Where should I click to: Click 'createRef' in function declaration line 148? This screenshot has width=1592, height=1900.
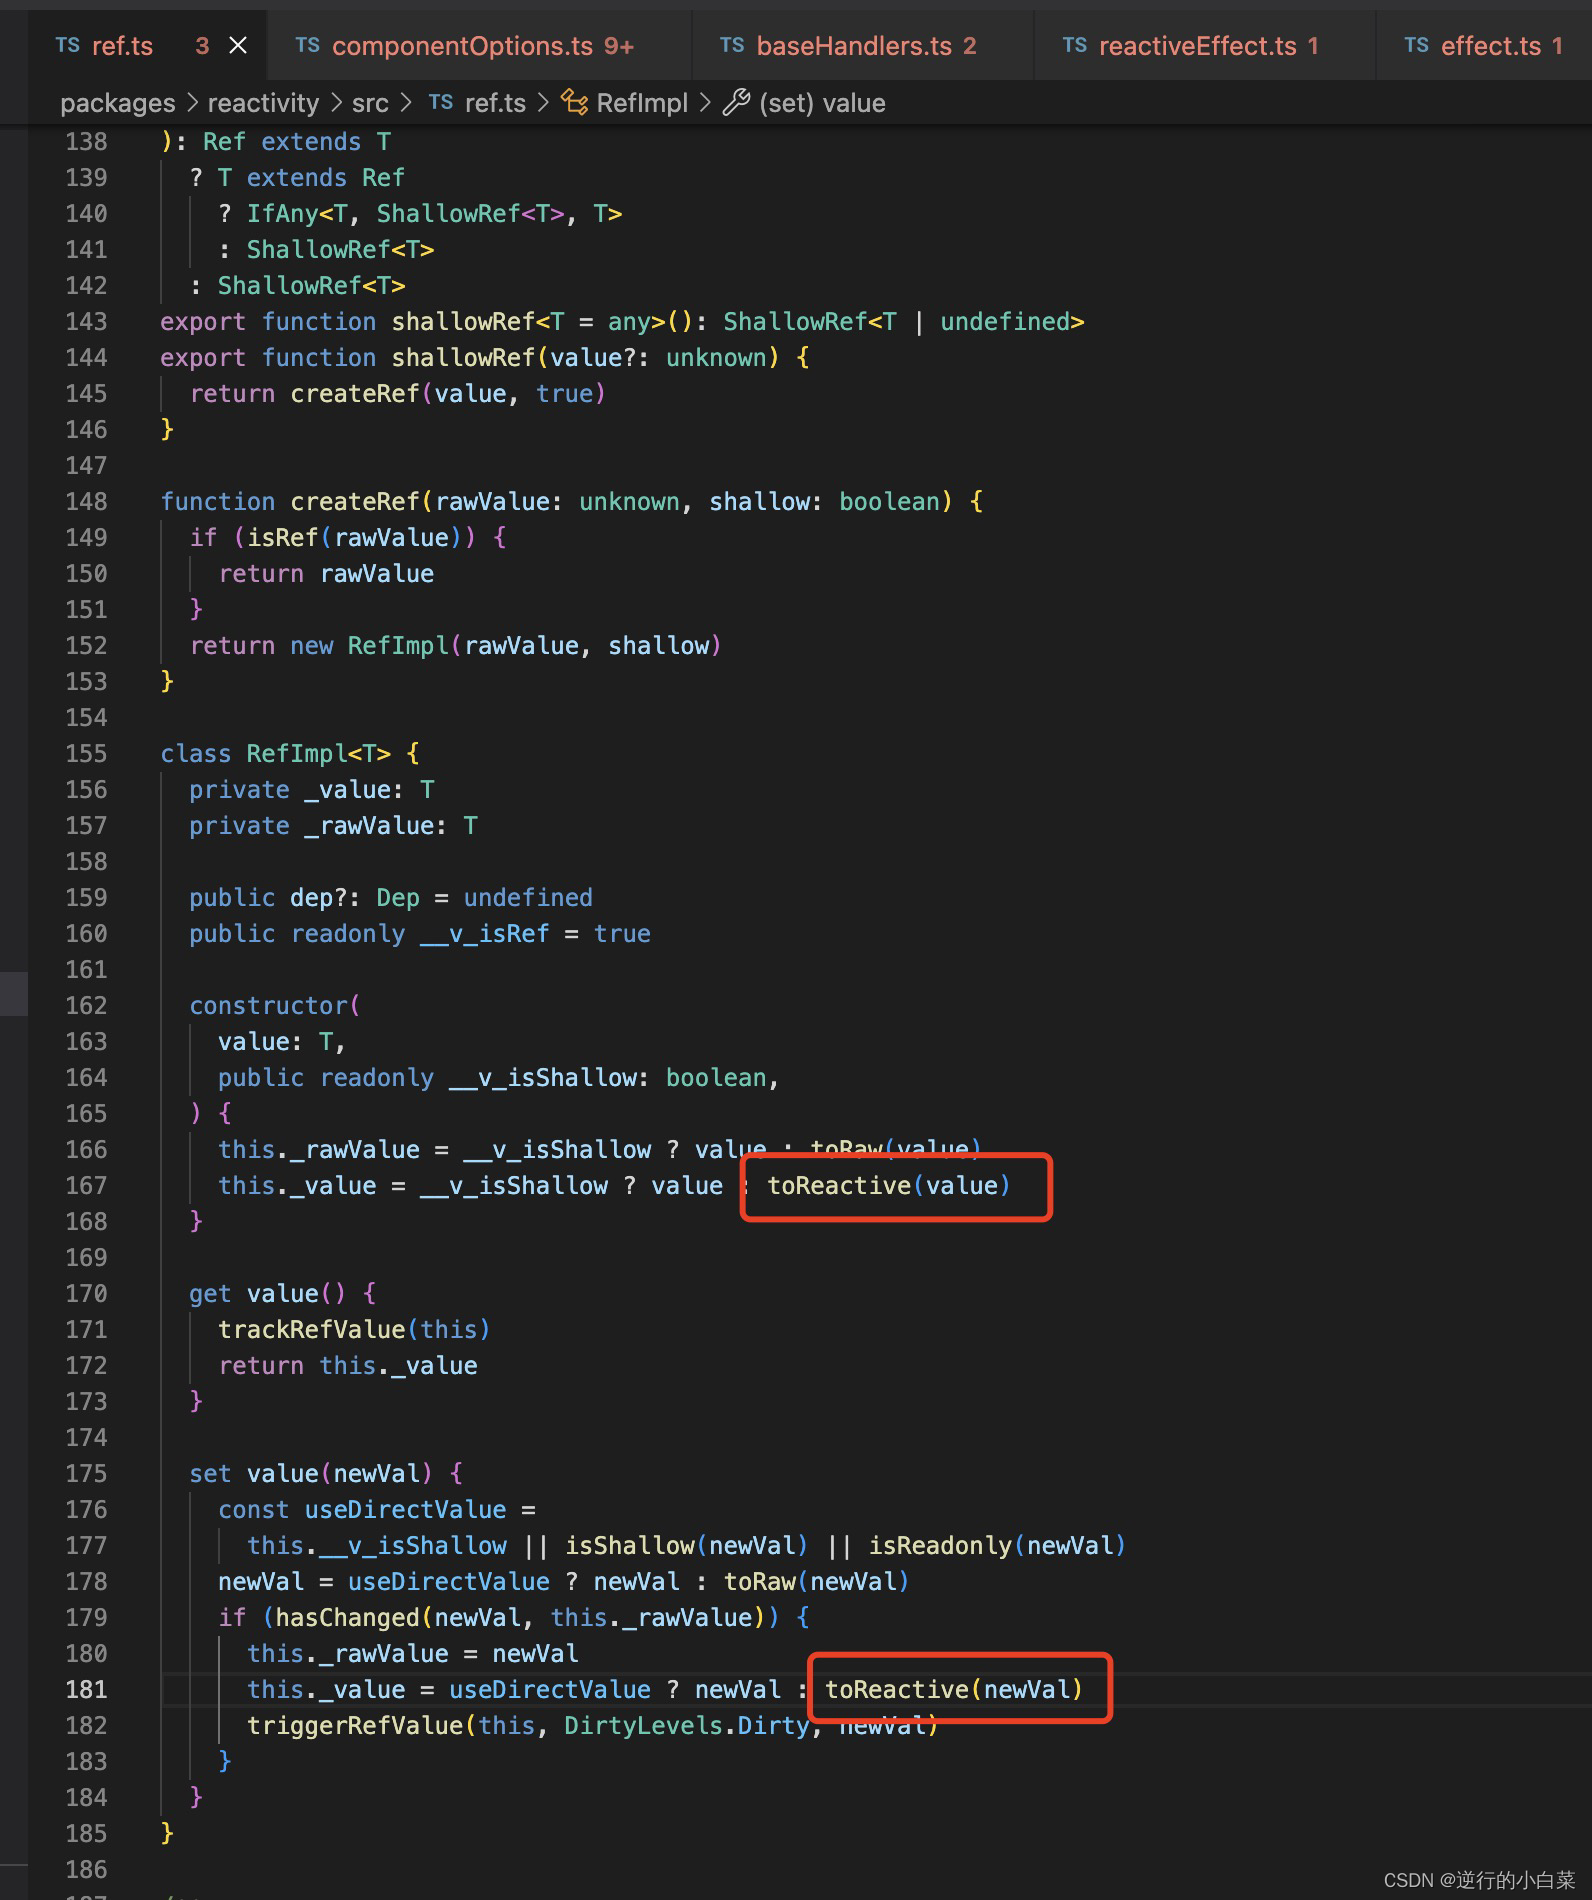(355, 501)
